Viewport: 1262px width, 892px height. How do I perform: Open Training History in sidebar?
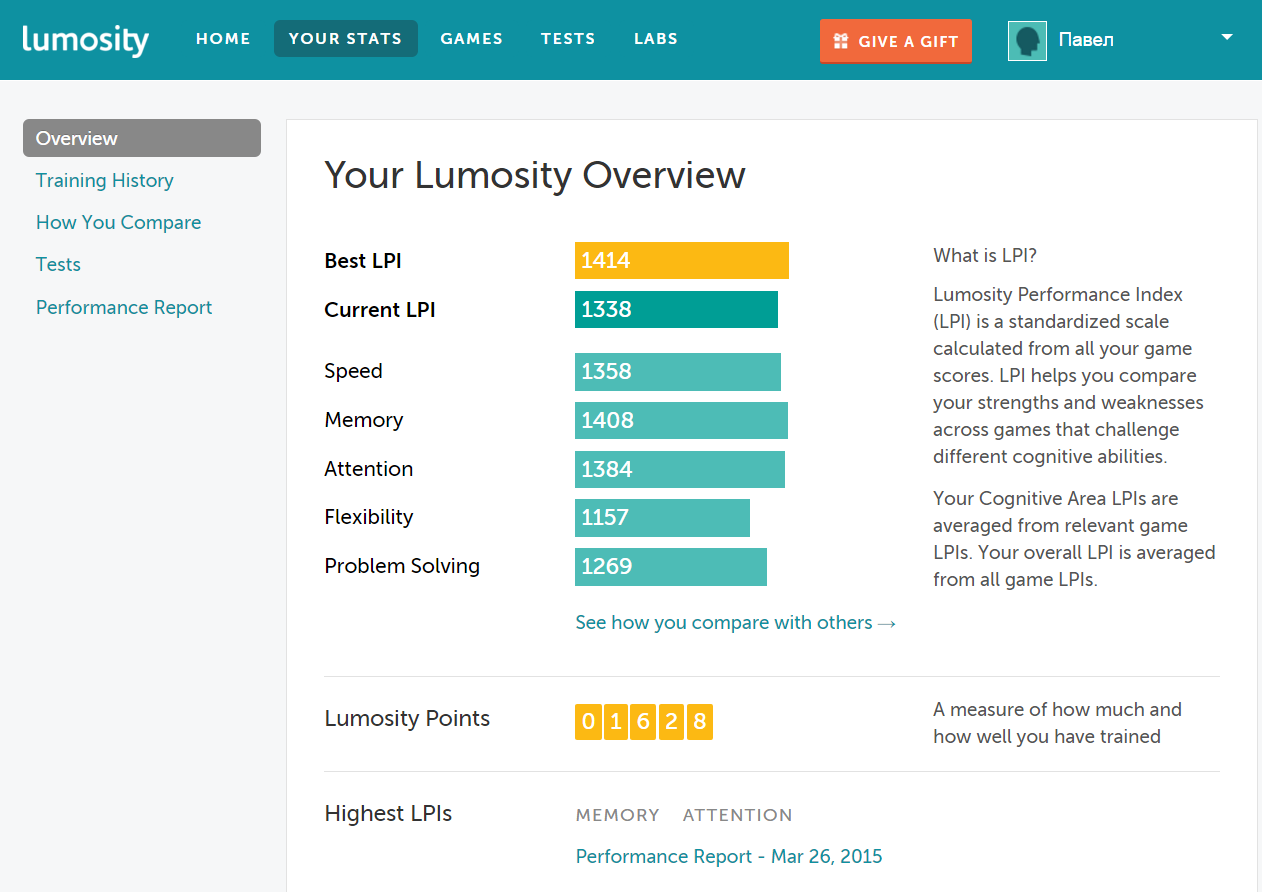pyautogui.click(x=105, y=180)
